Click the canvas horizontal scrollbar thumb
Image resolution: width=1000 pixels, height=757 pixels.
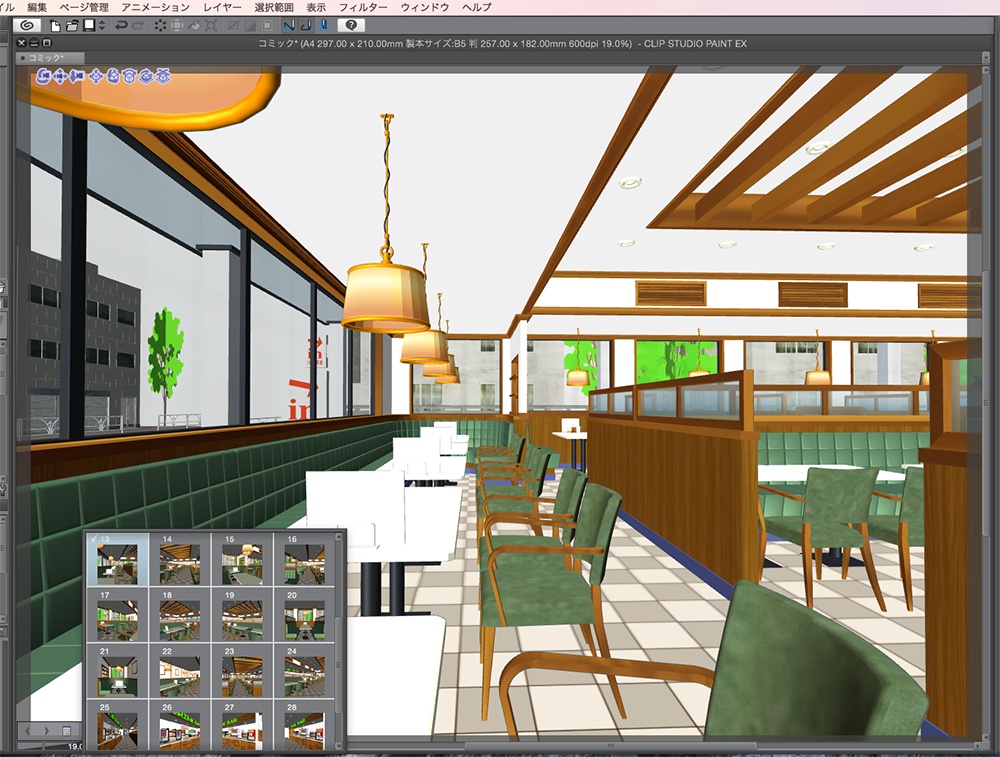pos(610,745)
